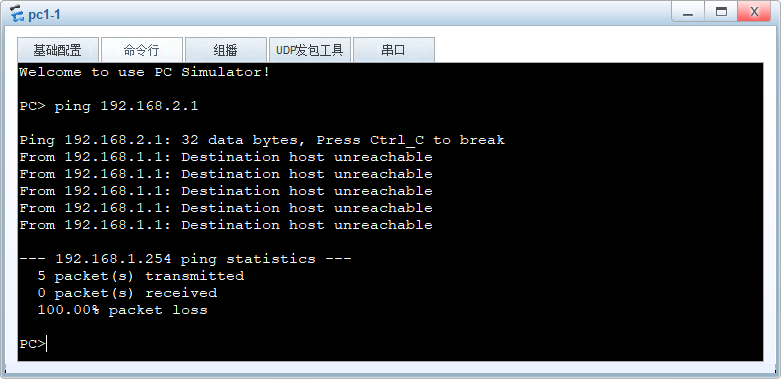Place cursor at the final PC> prompt

click(x=33, y=344)
